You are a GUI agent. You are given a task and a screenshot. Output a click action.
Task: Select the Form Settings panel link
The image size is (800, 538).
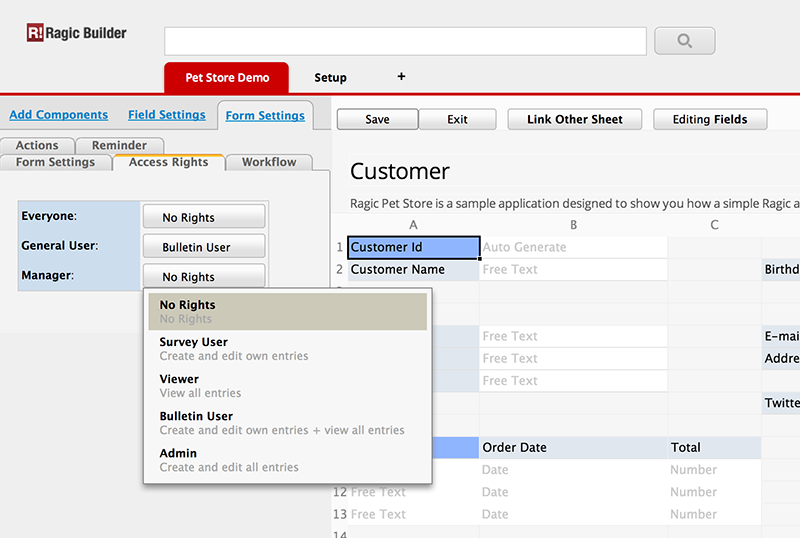click(x=265, y=116)
